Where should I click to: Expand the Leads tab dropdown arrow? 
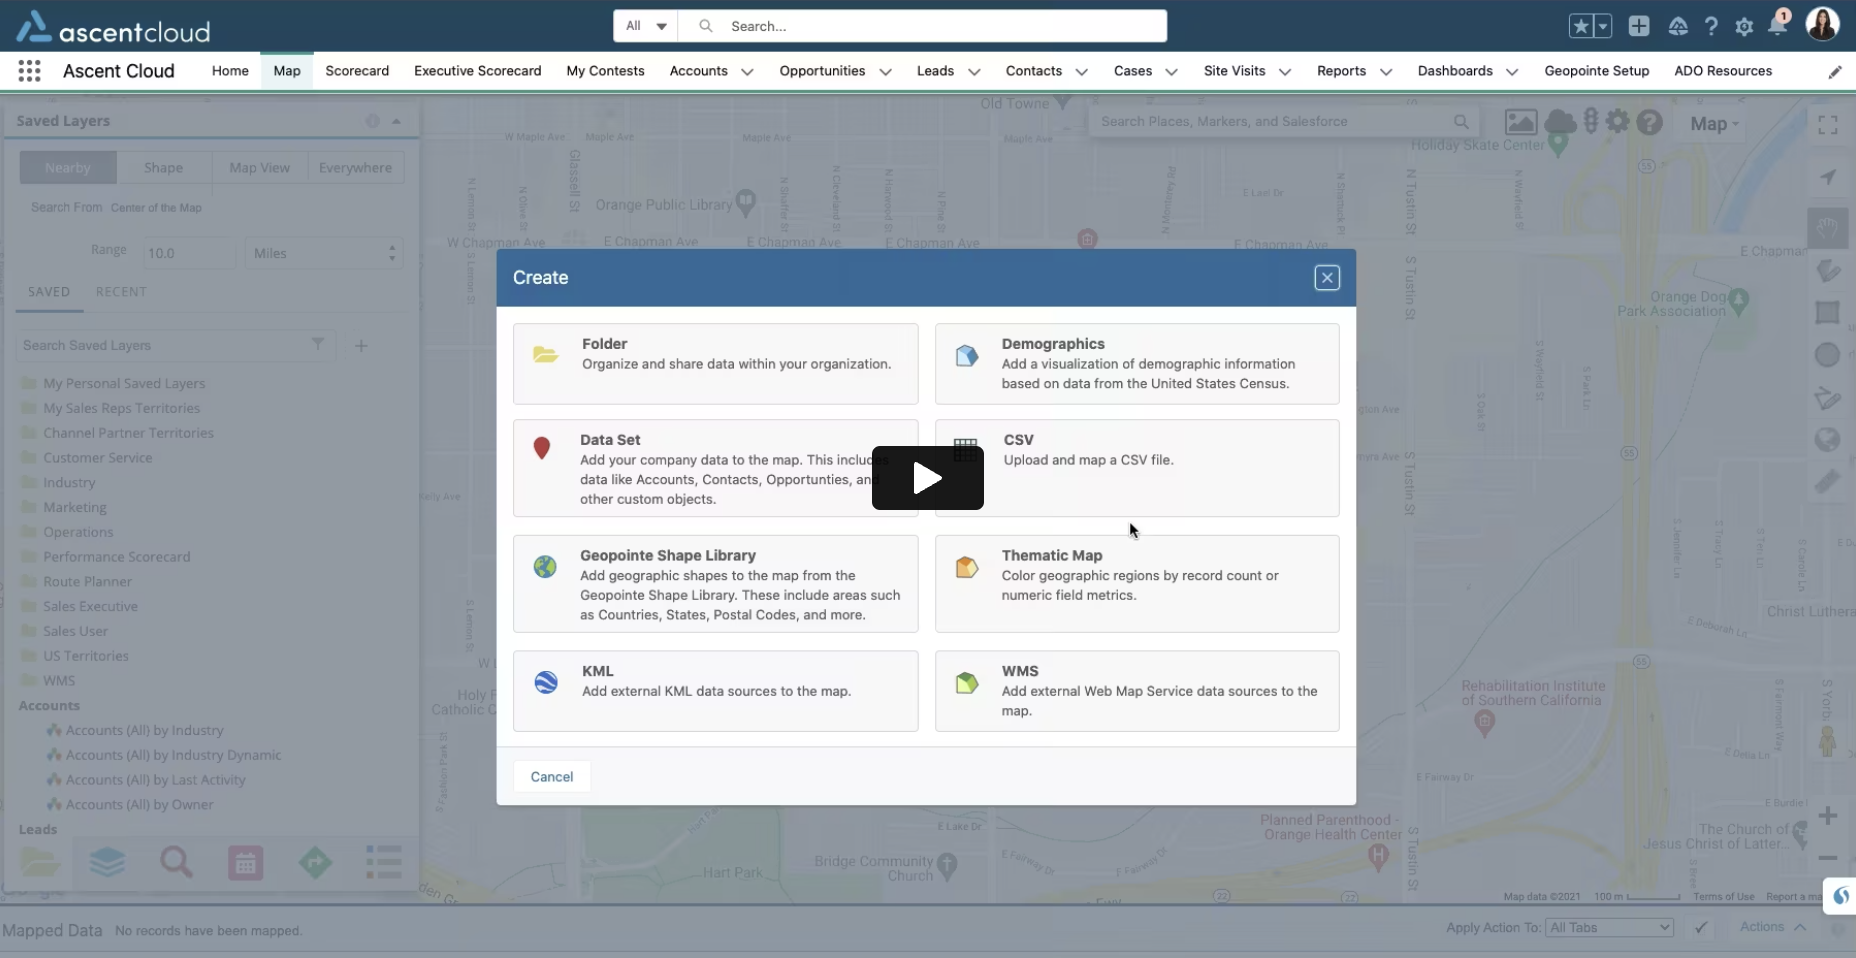tap(974, 72)
